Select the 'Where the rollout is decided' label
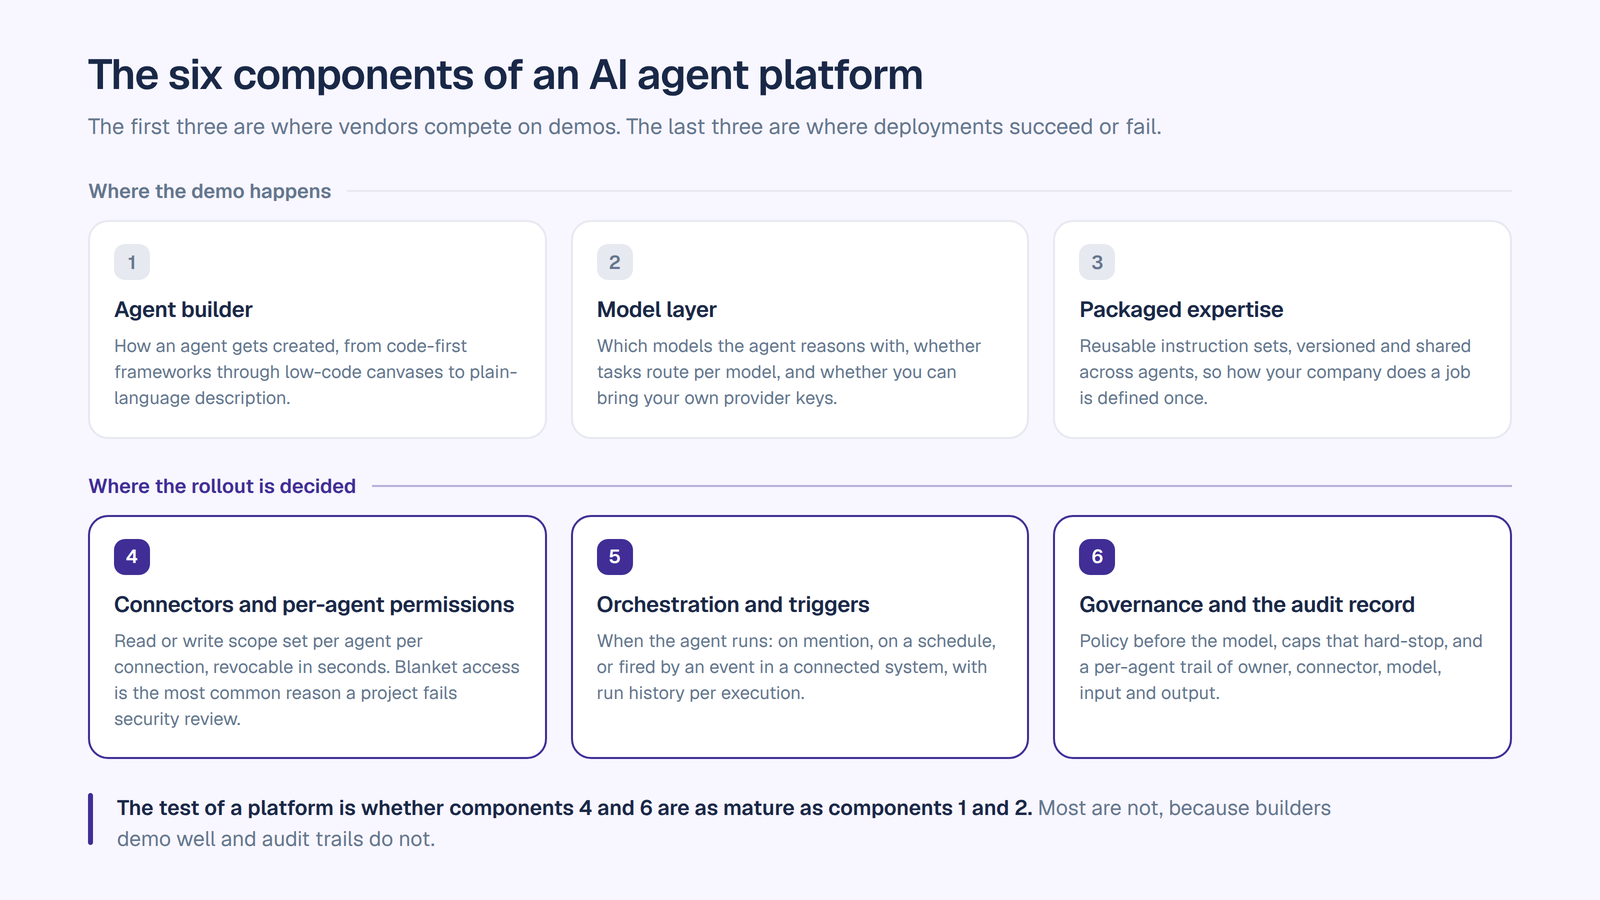The height and width of the screenshot is (900, 1600). 222,486
